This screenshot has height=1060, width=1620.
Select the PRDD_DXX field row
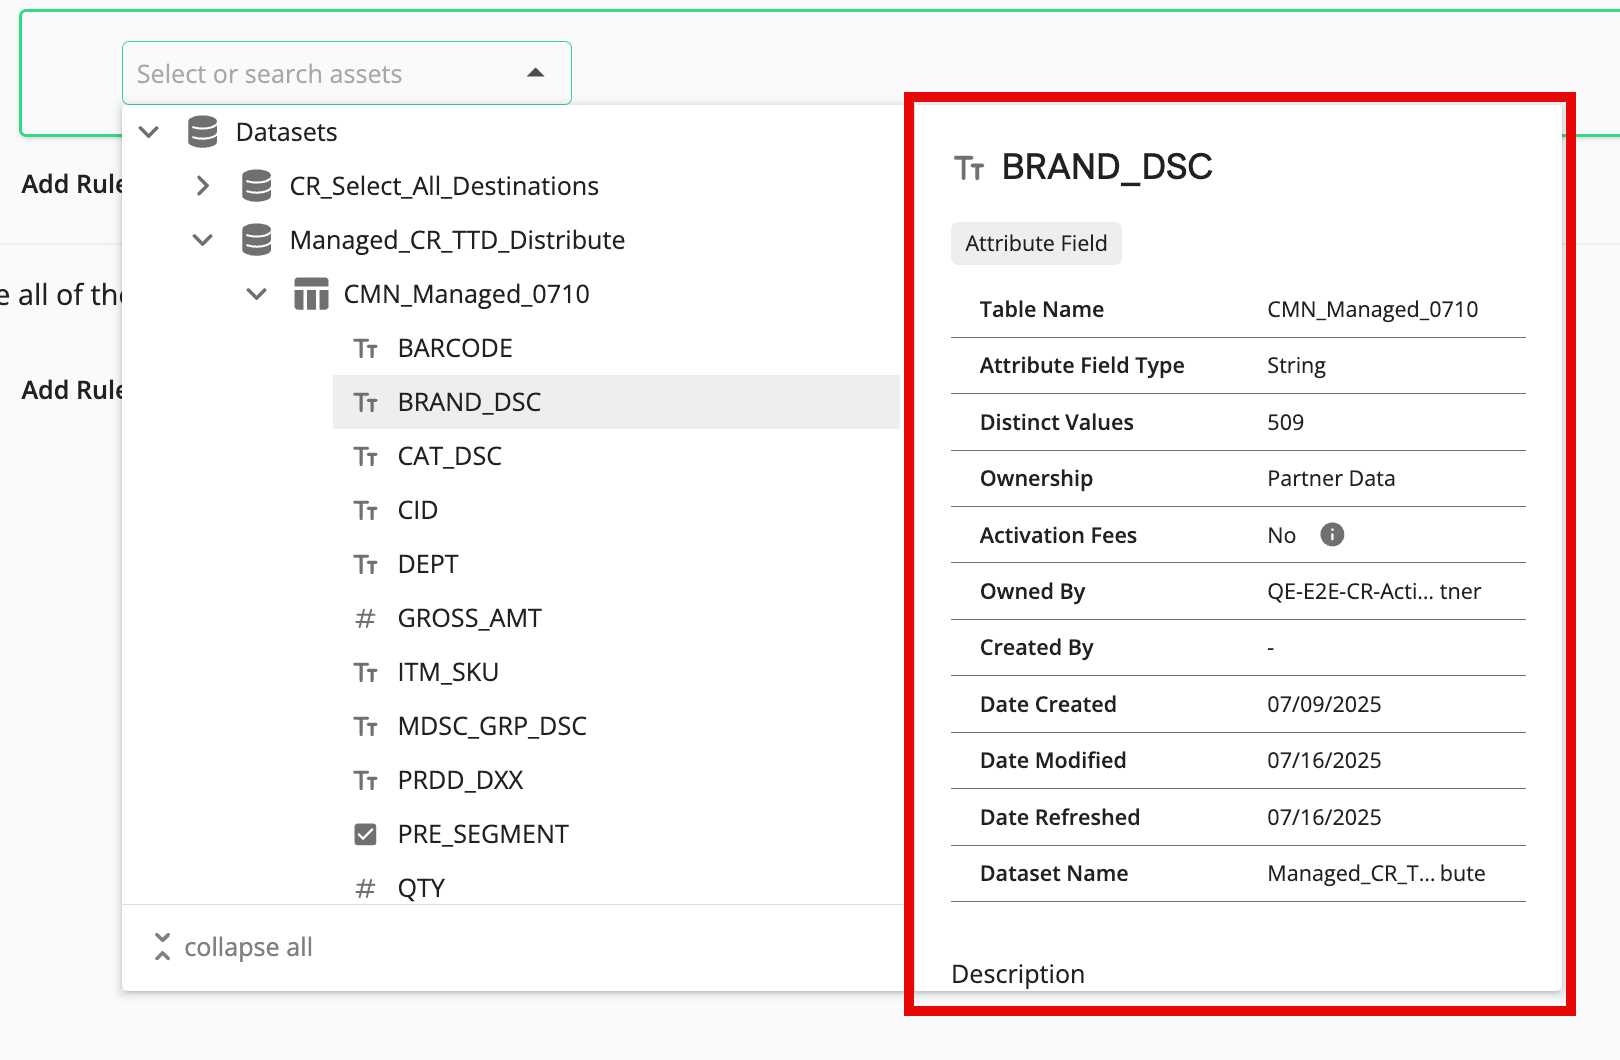(616, 780)
